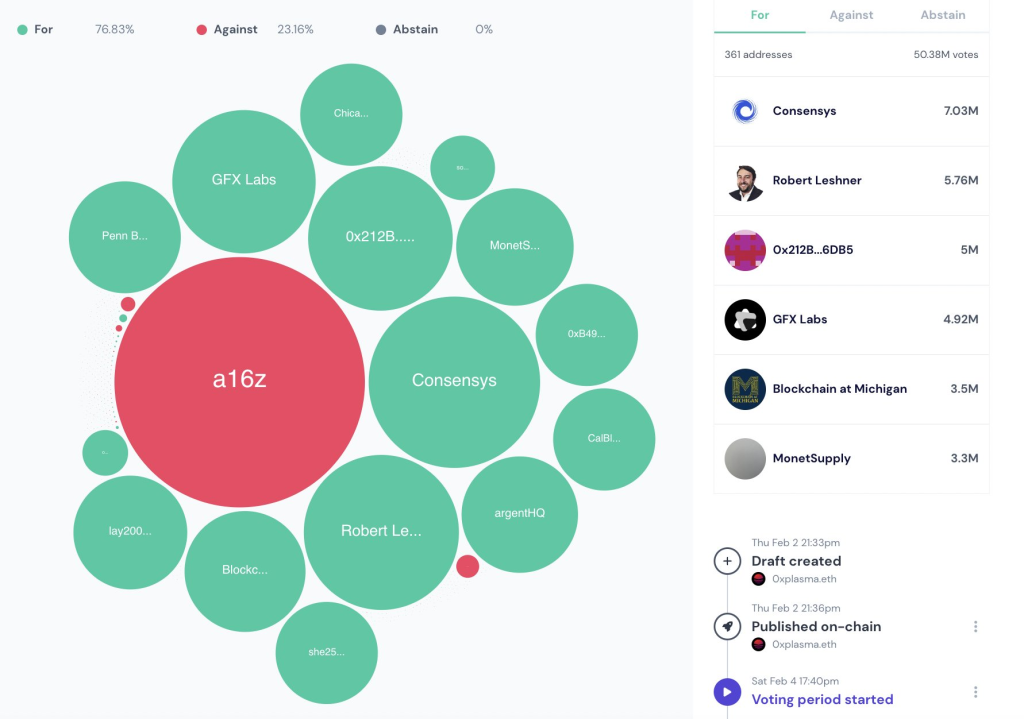The height and width of the screenshot is (719, 1024).
Task: Select the green Consensys bubble in chart
Action: click(x=455, y=382)
